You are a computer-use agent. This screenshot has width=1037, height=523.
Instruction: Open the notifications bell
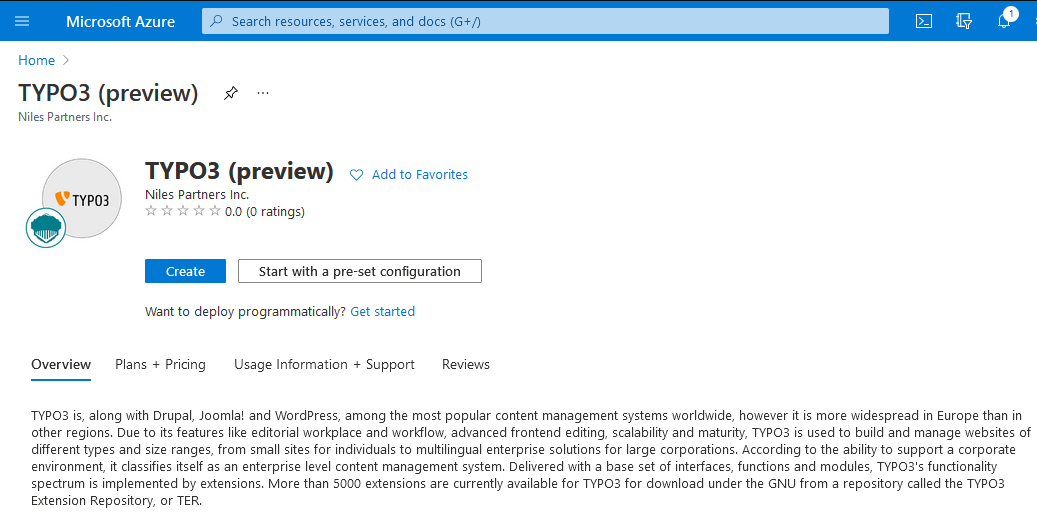point(1004,21)
